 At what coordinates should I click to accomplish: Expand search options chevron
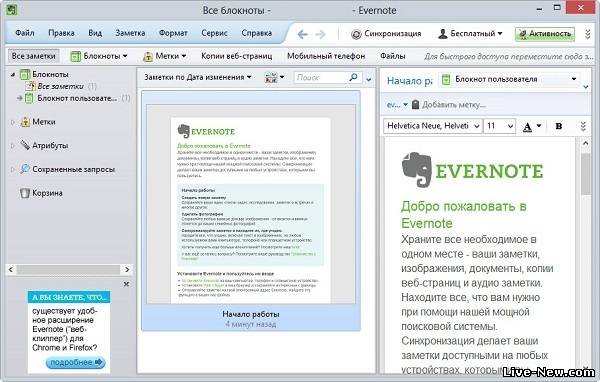[x=368, y=80]
